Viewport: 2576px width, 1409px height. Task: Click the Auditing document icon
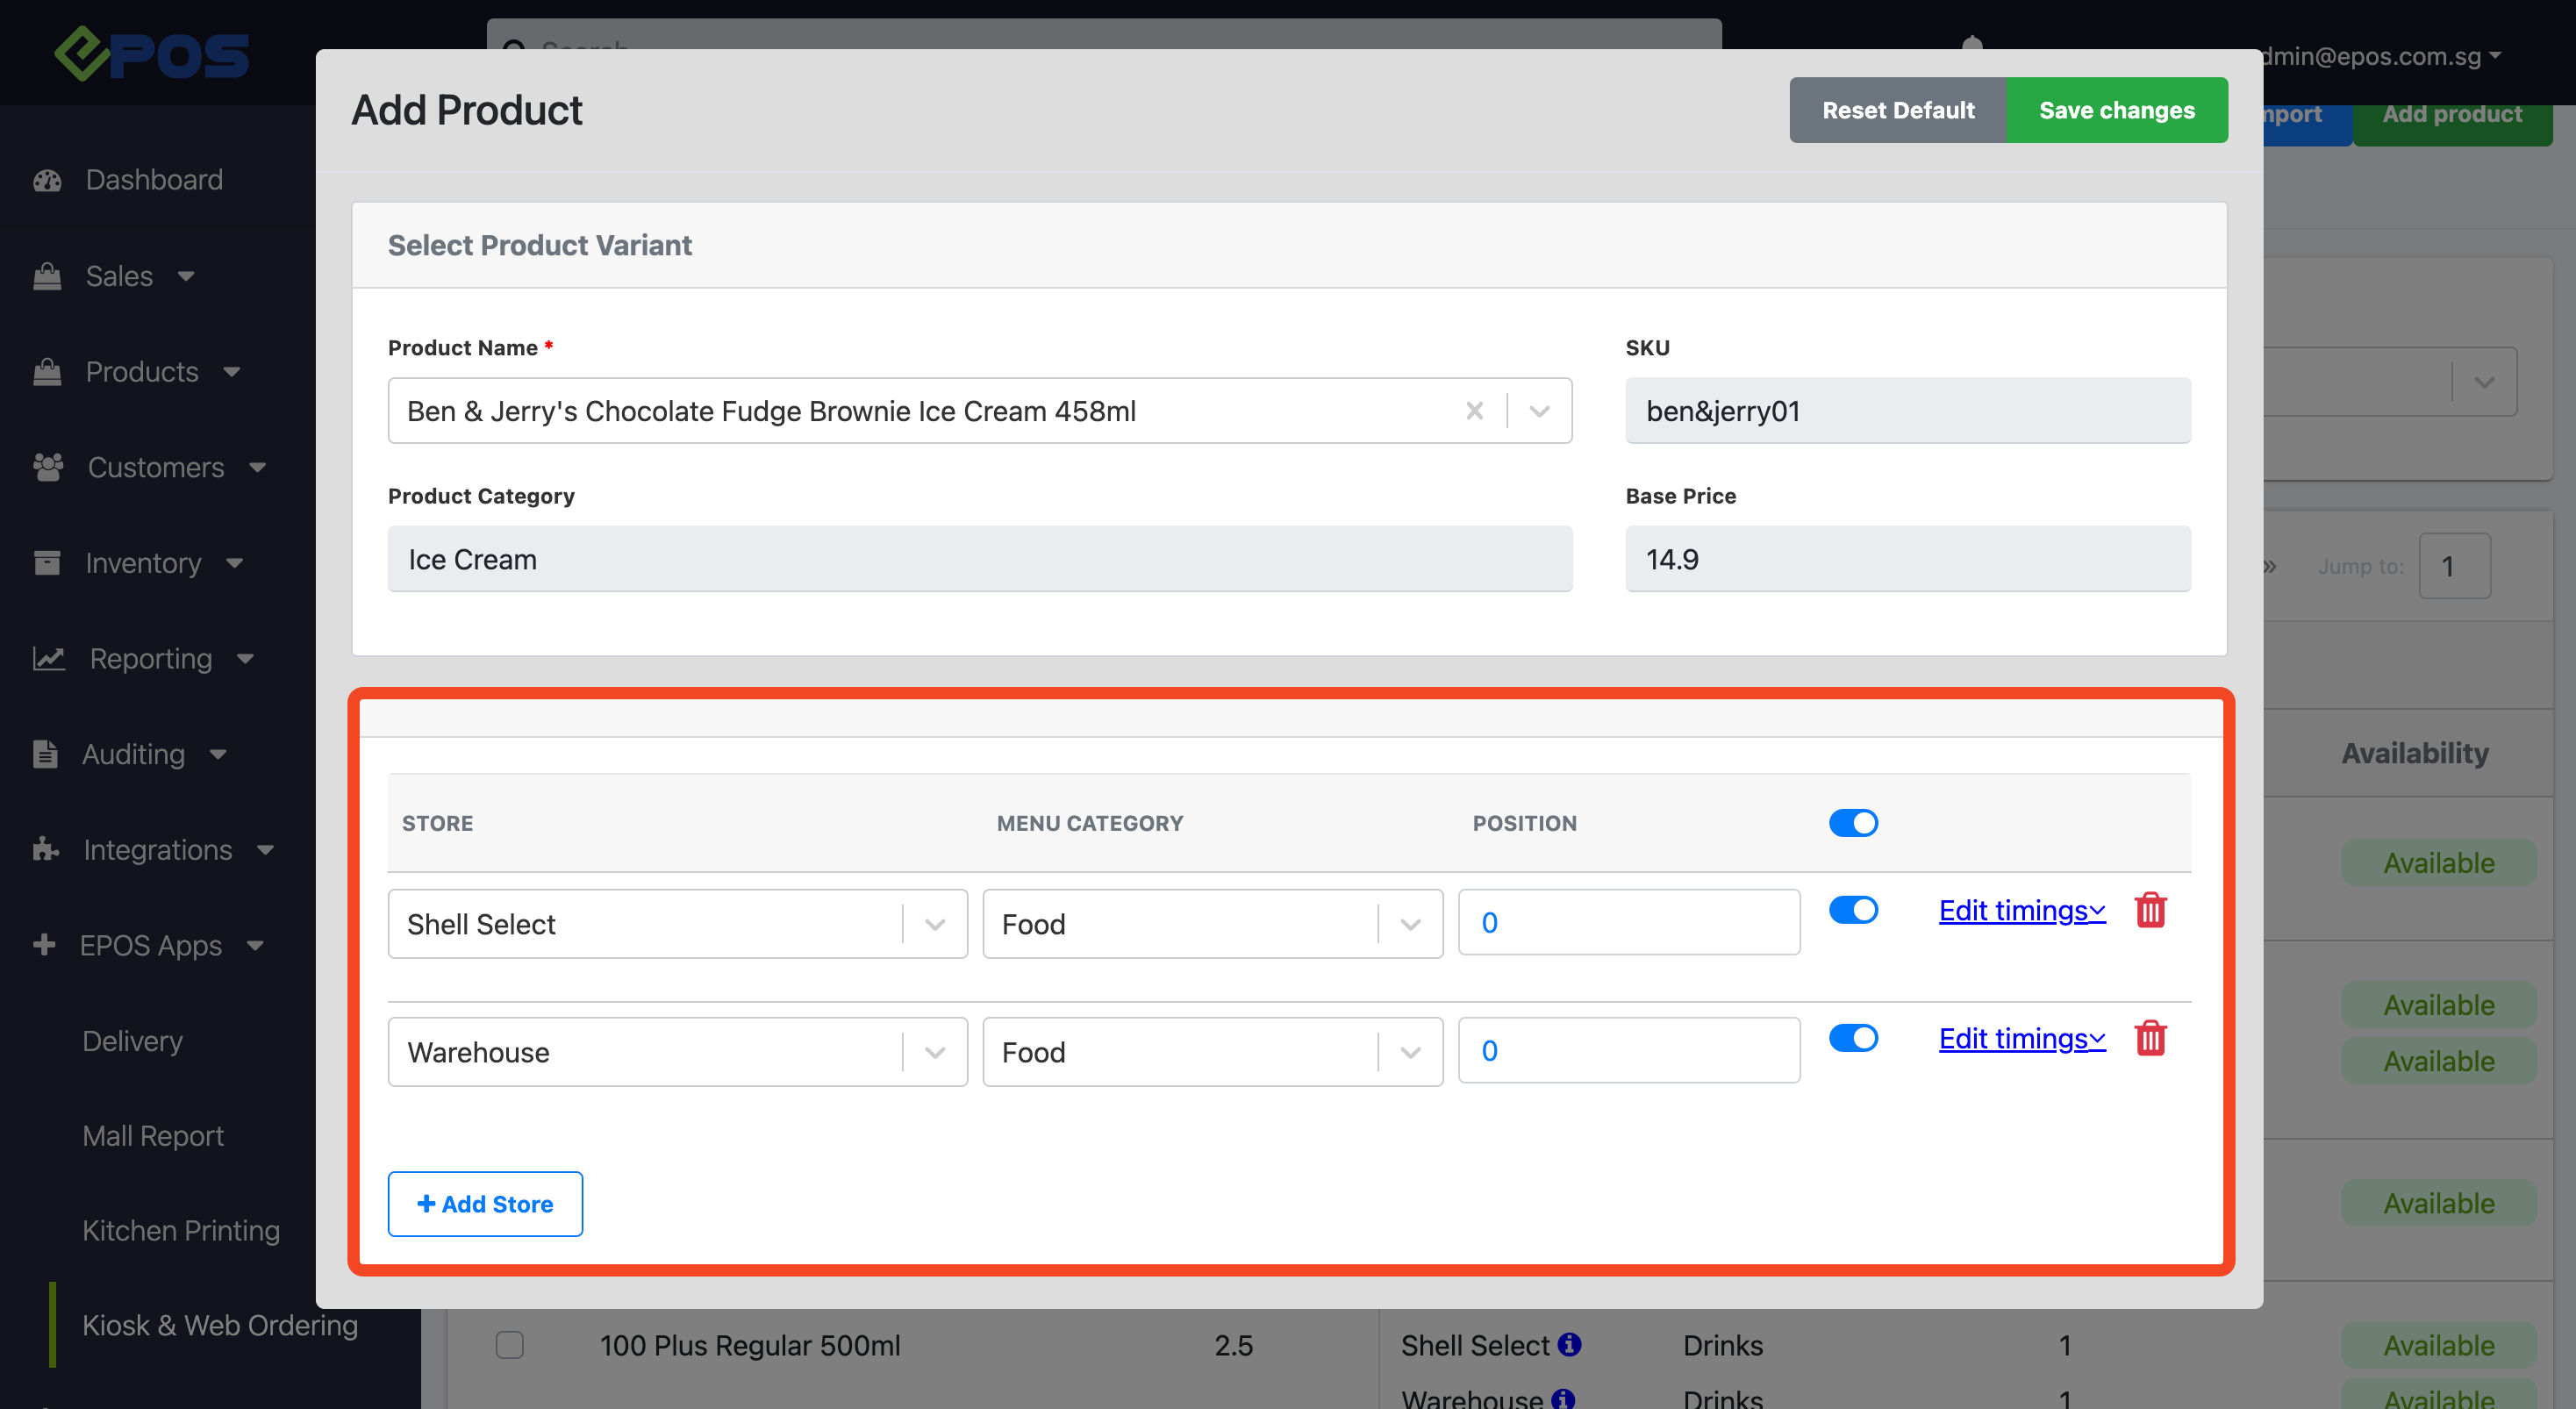(x=45, y=754)
